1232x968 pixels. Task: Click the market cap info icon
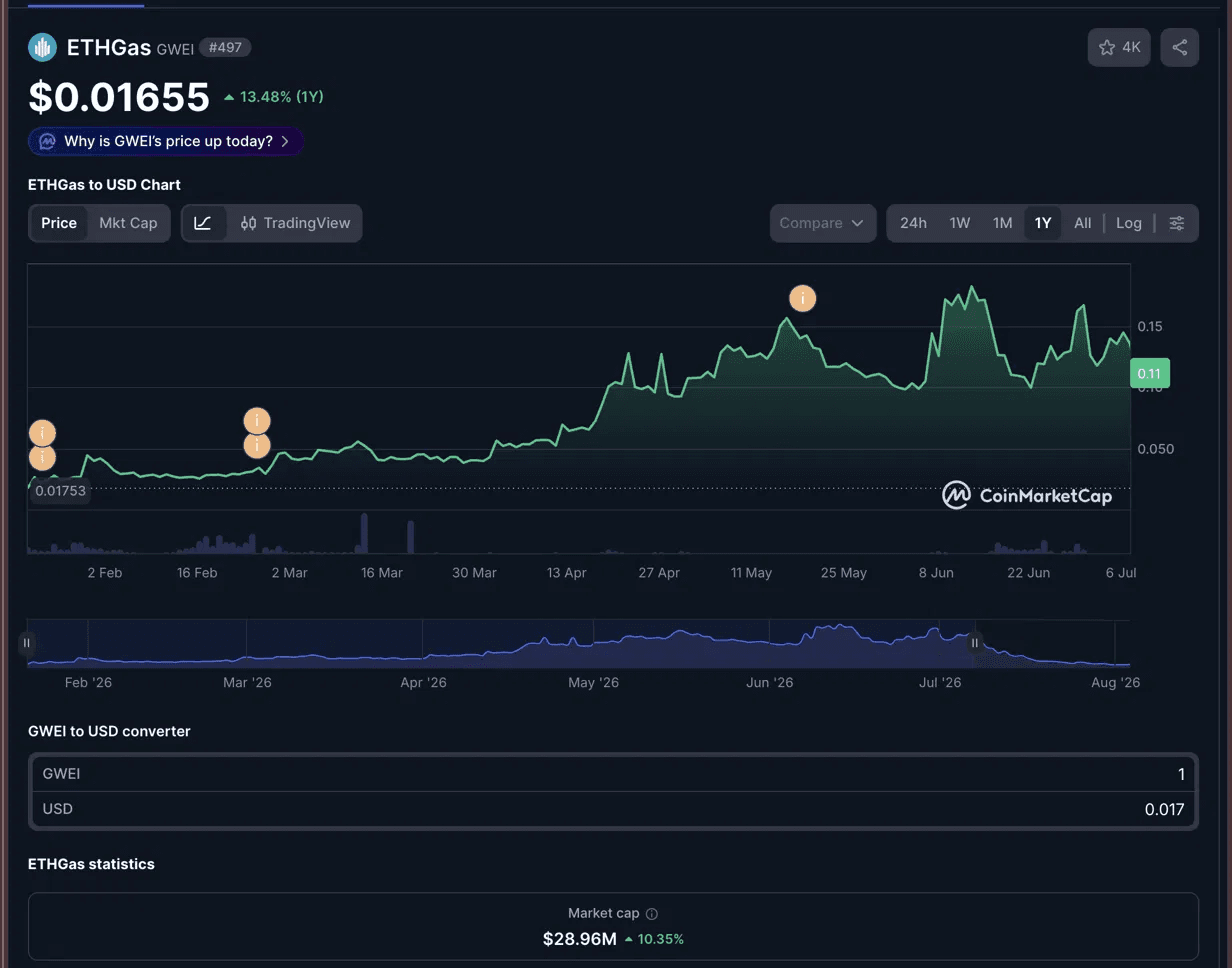(652, 913)
